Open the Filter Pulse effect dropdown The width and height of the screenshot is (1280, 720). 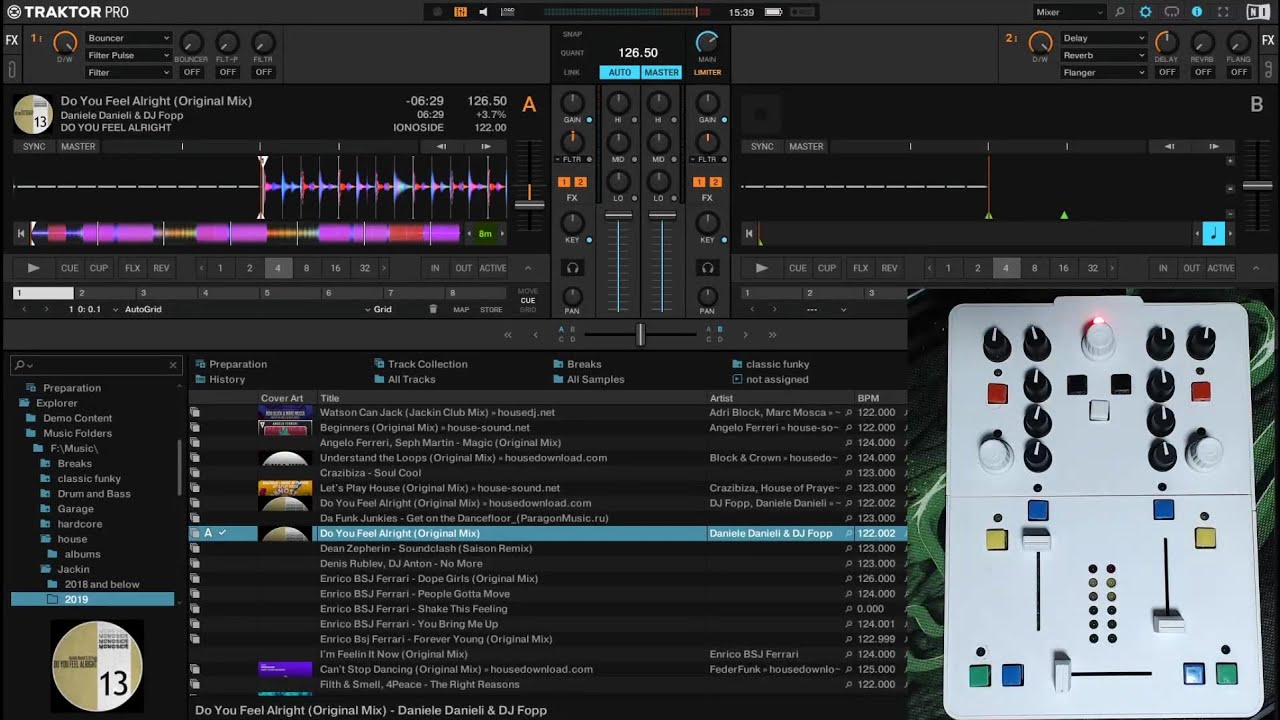(128, 55)
